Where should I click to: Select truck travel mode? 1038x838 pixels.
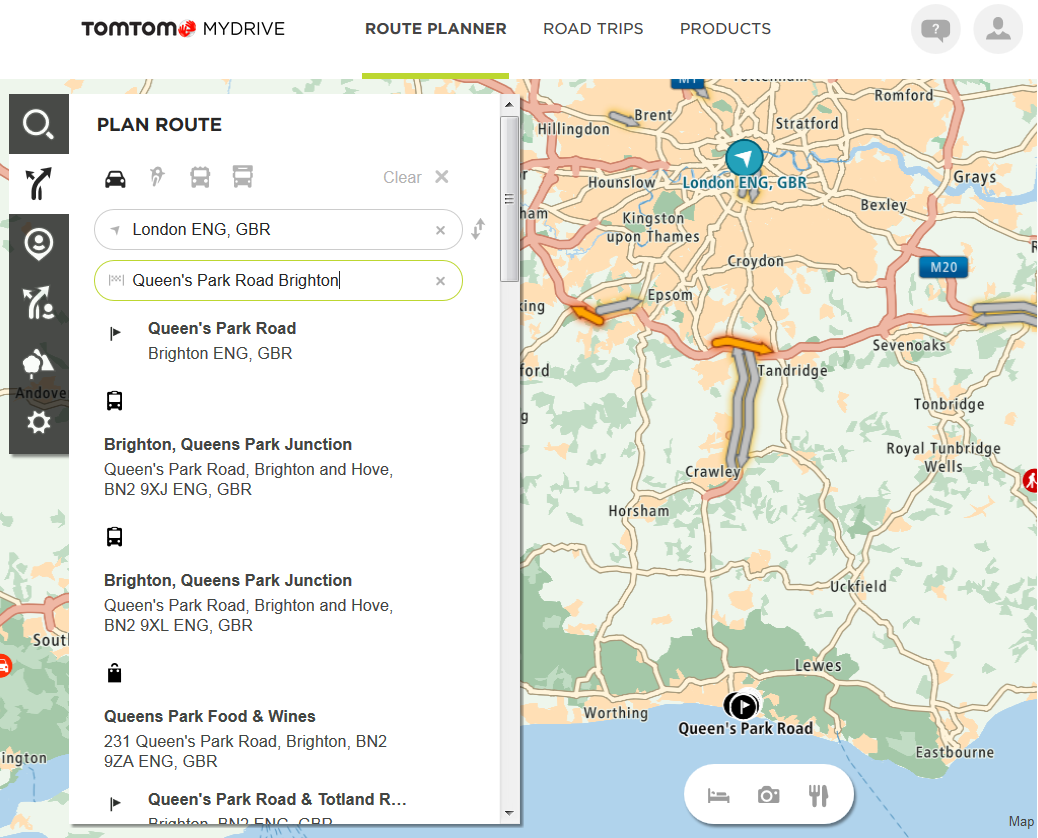[x=242, y=177]
